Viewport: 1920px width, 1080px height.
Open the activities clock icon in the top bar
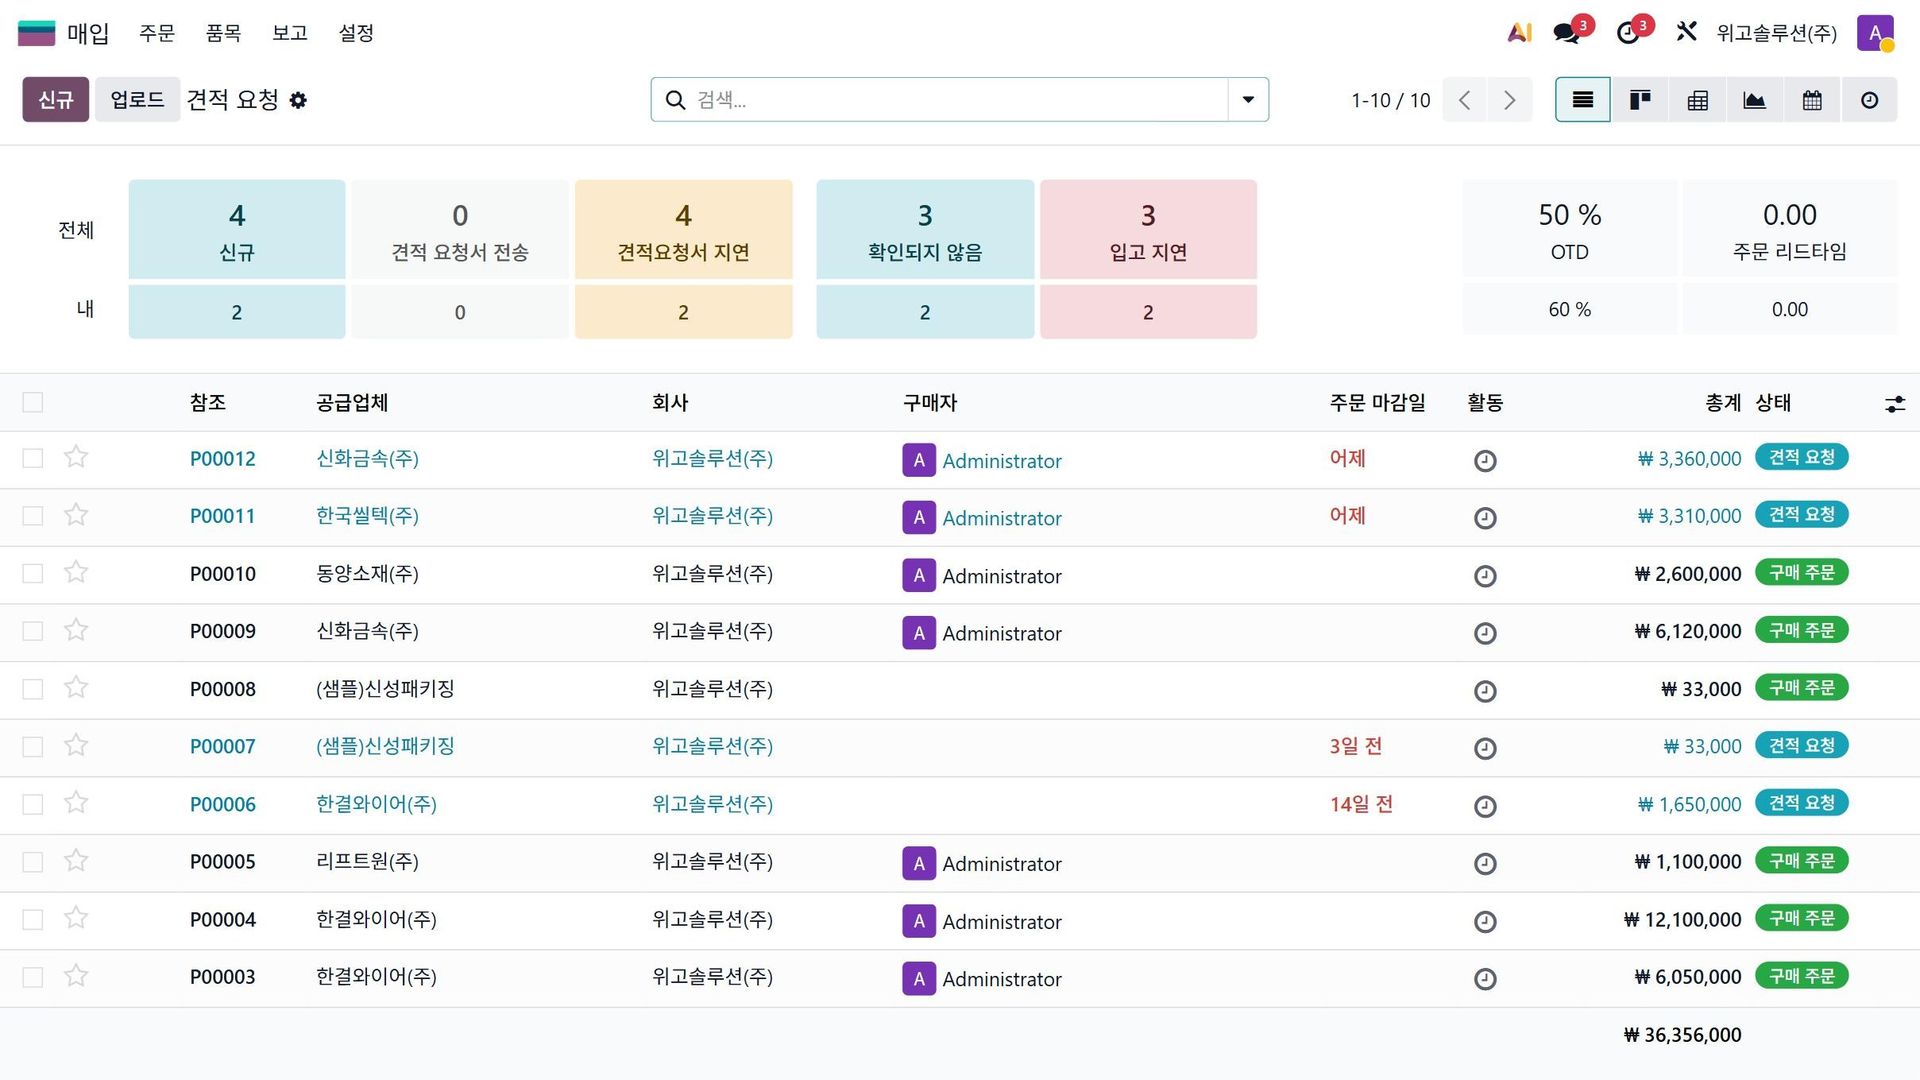(x=1628, y=33)
